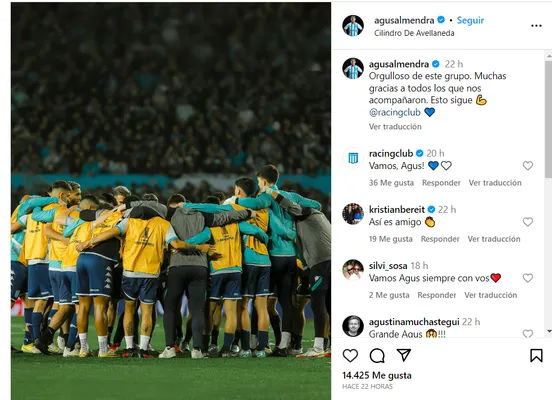Screen dimensions: 552x400
Task: Open the three-dot more options menu
Action: [536, 26]
